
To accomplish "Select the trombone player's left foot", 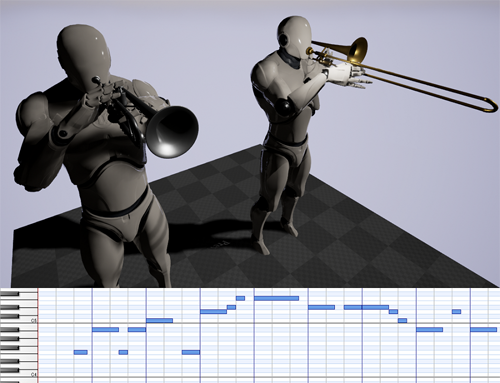I will point(289,227).
